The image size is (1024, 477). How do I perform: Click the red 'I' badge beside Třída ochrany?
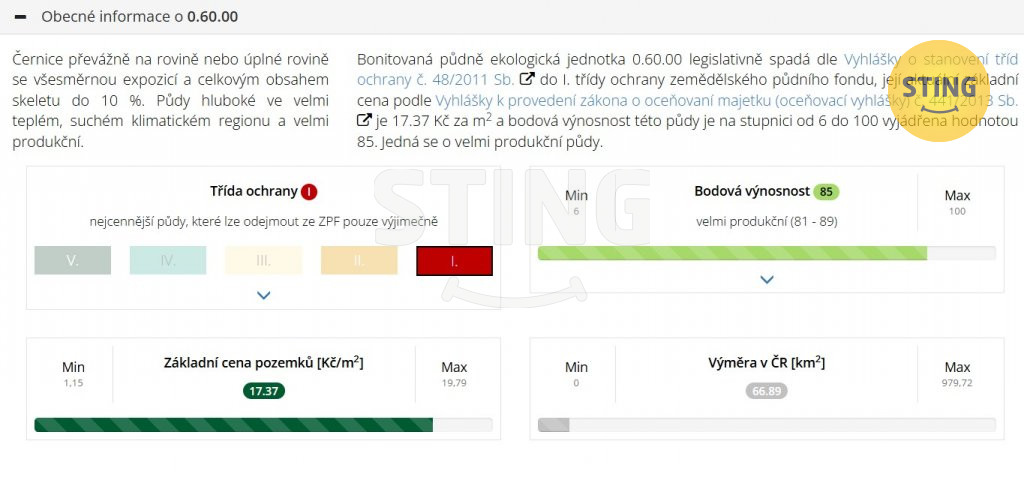(x=309, y=191)
